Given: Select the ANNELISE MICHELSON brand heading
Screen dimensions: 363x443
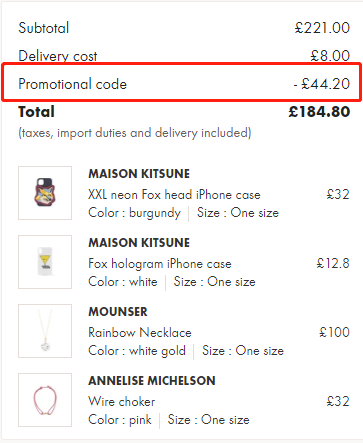Looking at the screenshot, I should tap(152, 381).
